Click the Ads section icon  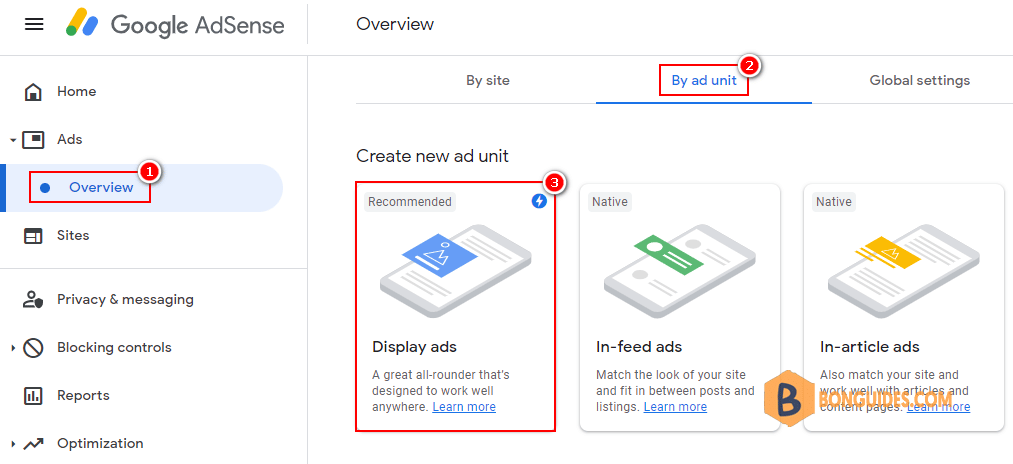pos(33,140)
